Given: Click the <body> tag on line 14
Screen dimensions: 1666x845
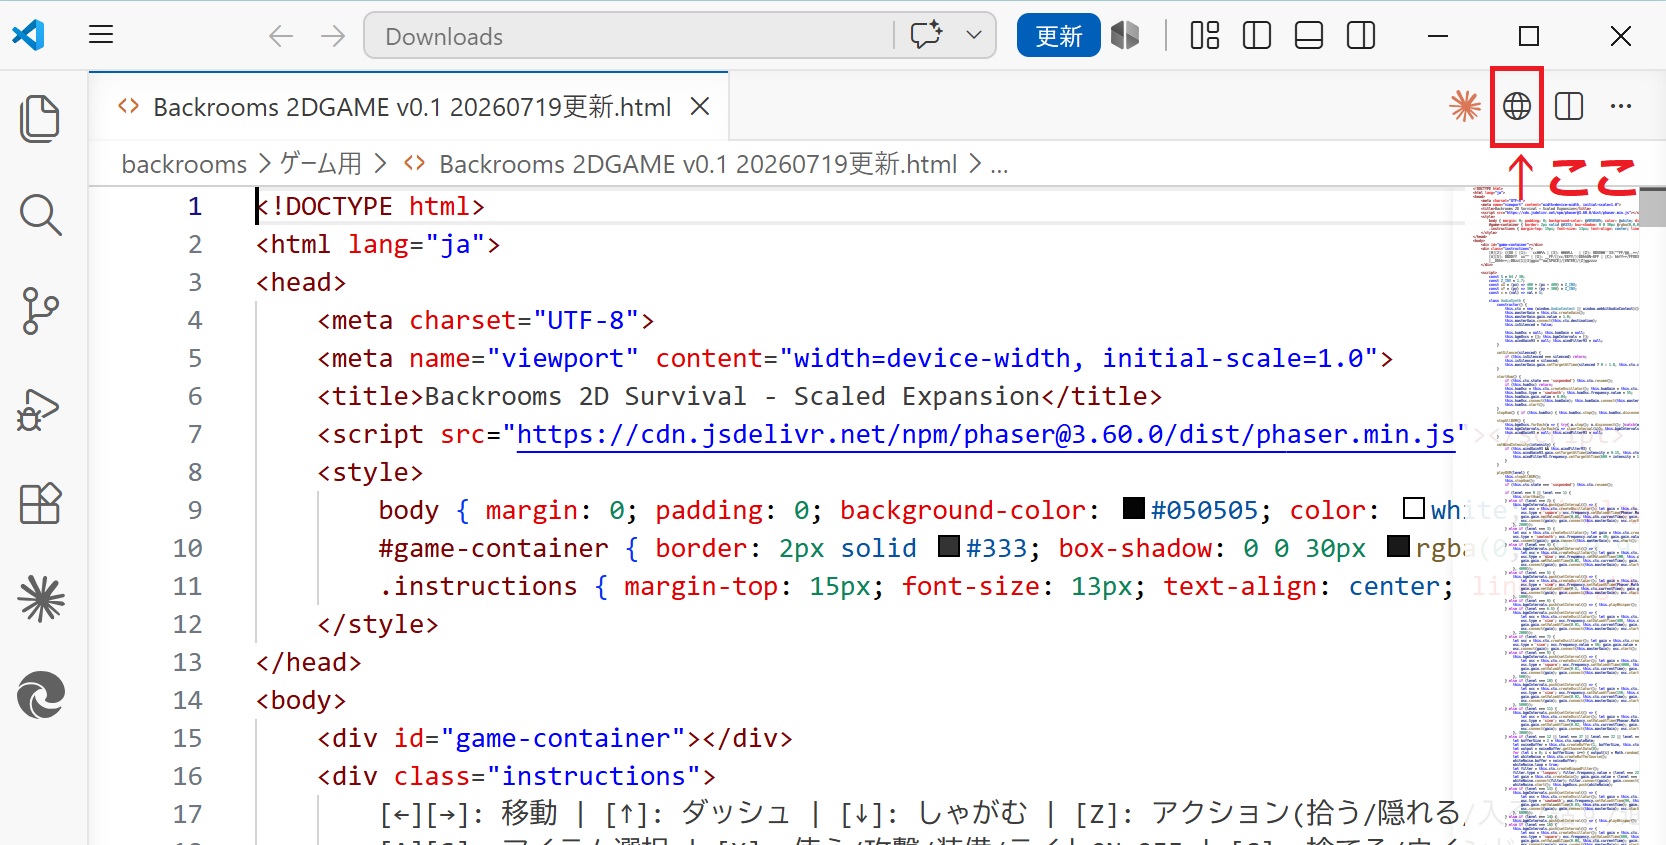Looking at the screenshot, I should [301, 700].
